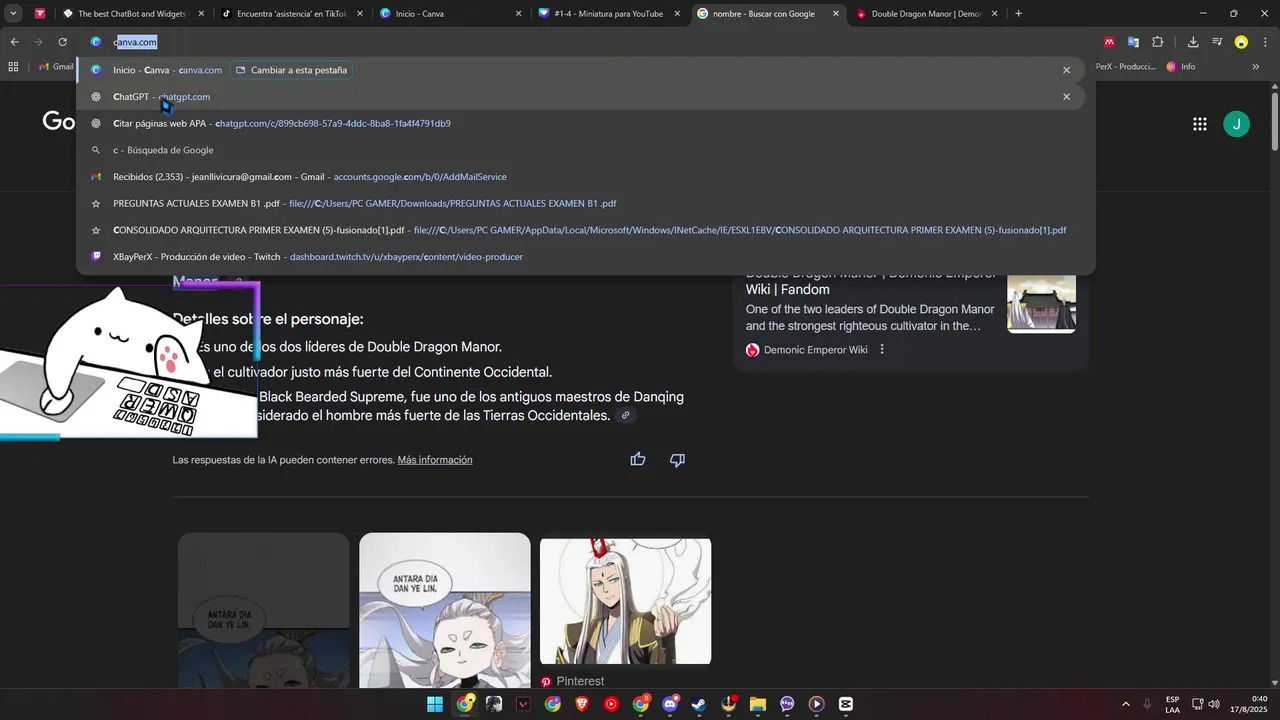Switch to the Inicio - Canva tab
Image resolution: width=1280 pixels, height=720 pixels.
pyautogui.click(x=450, y=14)
